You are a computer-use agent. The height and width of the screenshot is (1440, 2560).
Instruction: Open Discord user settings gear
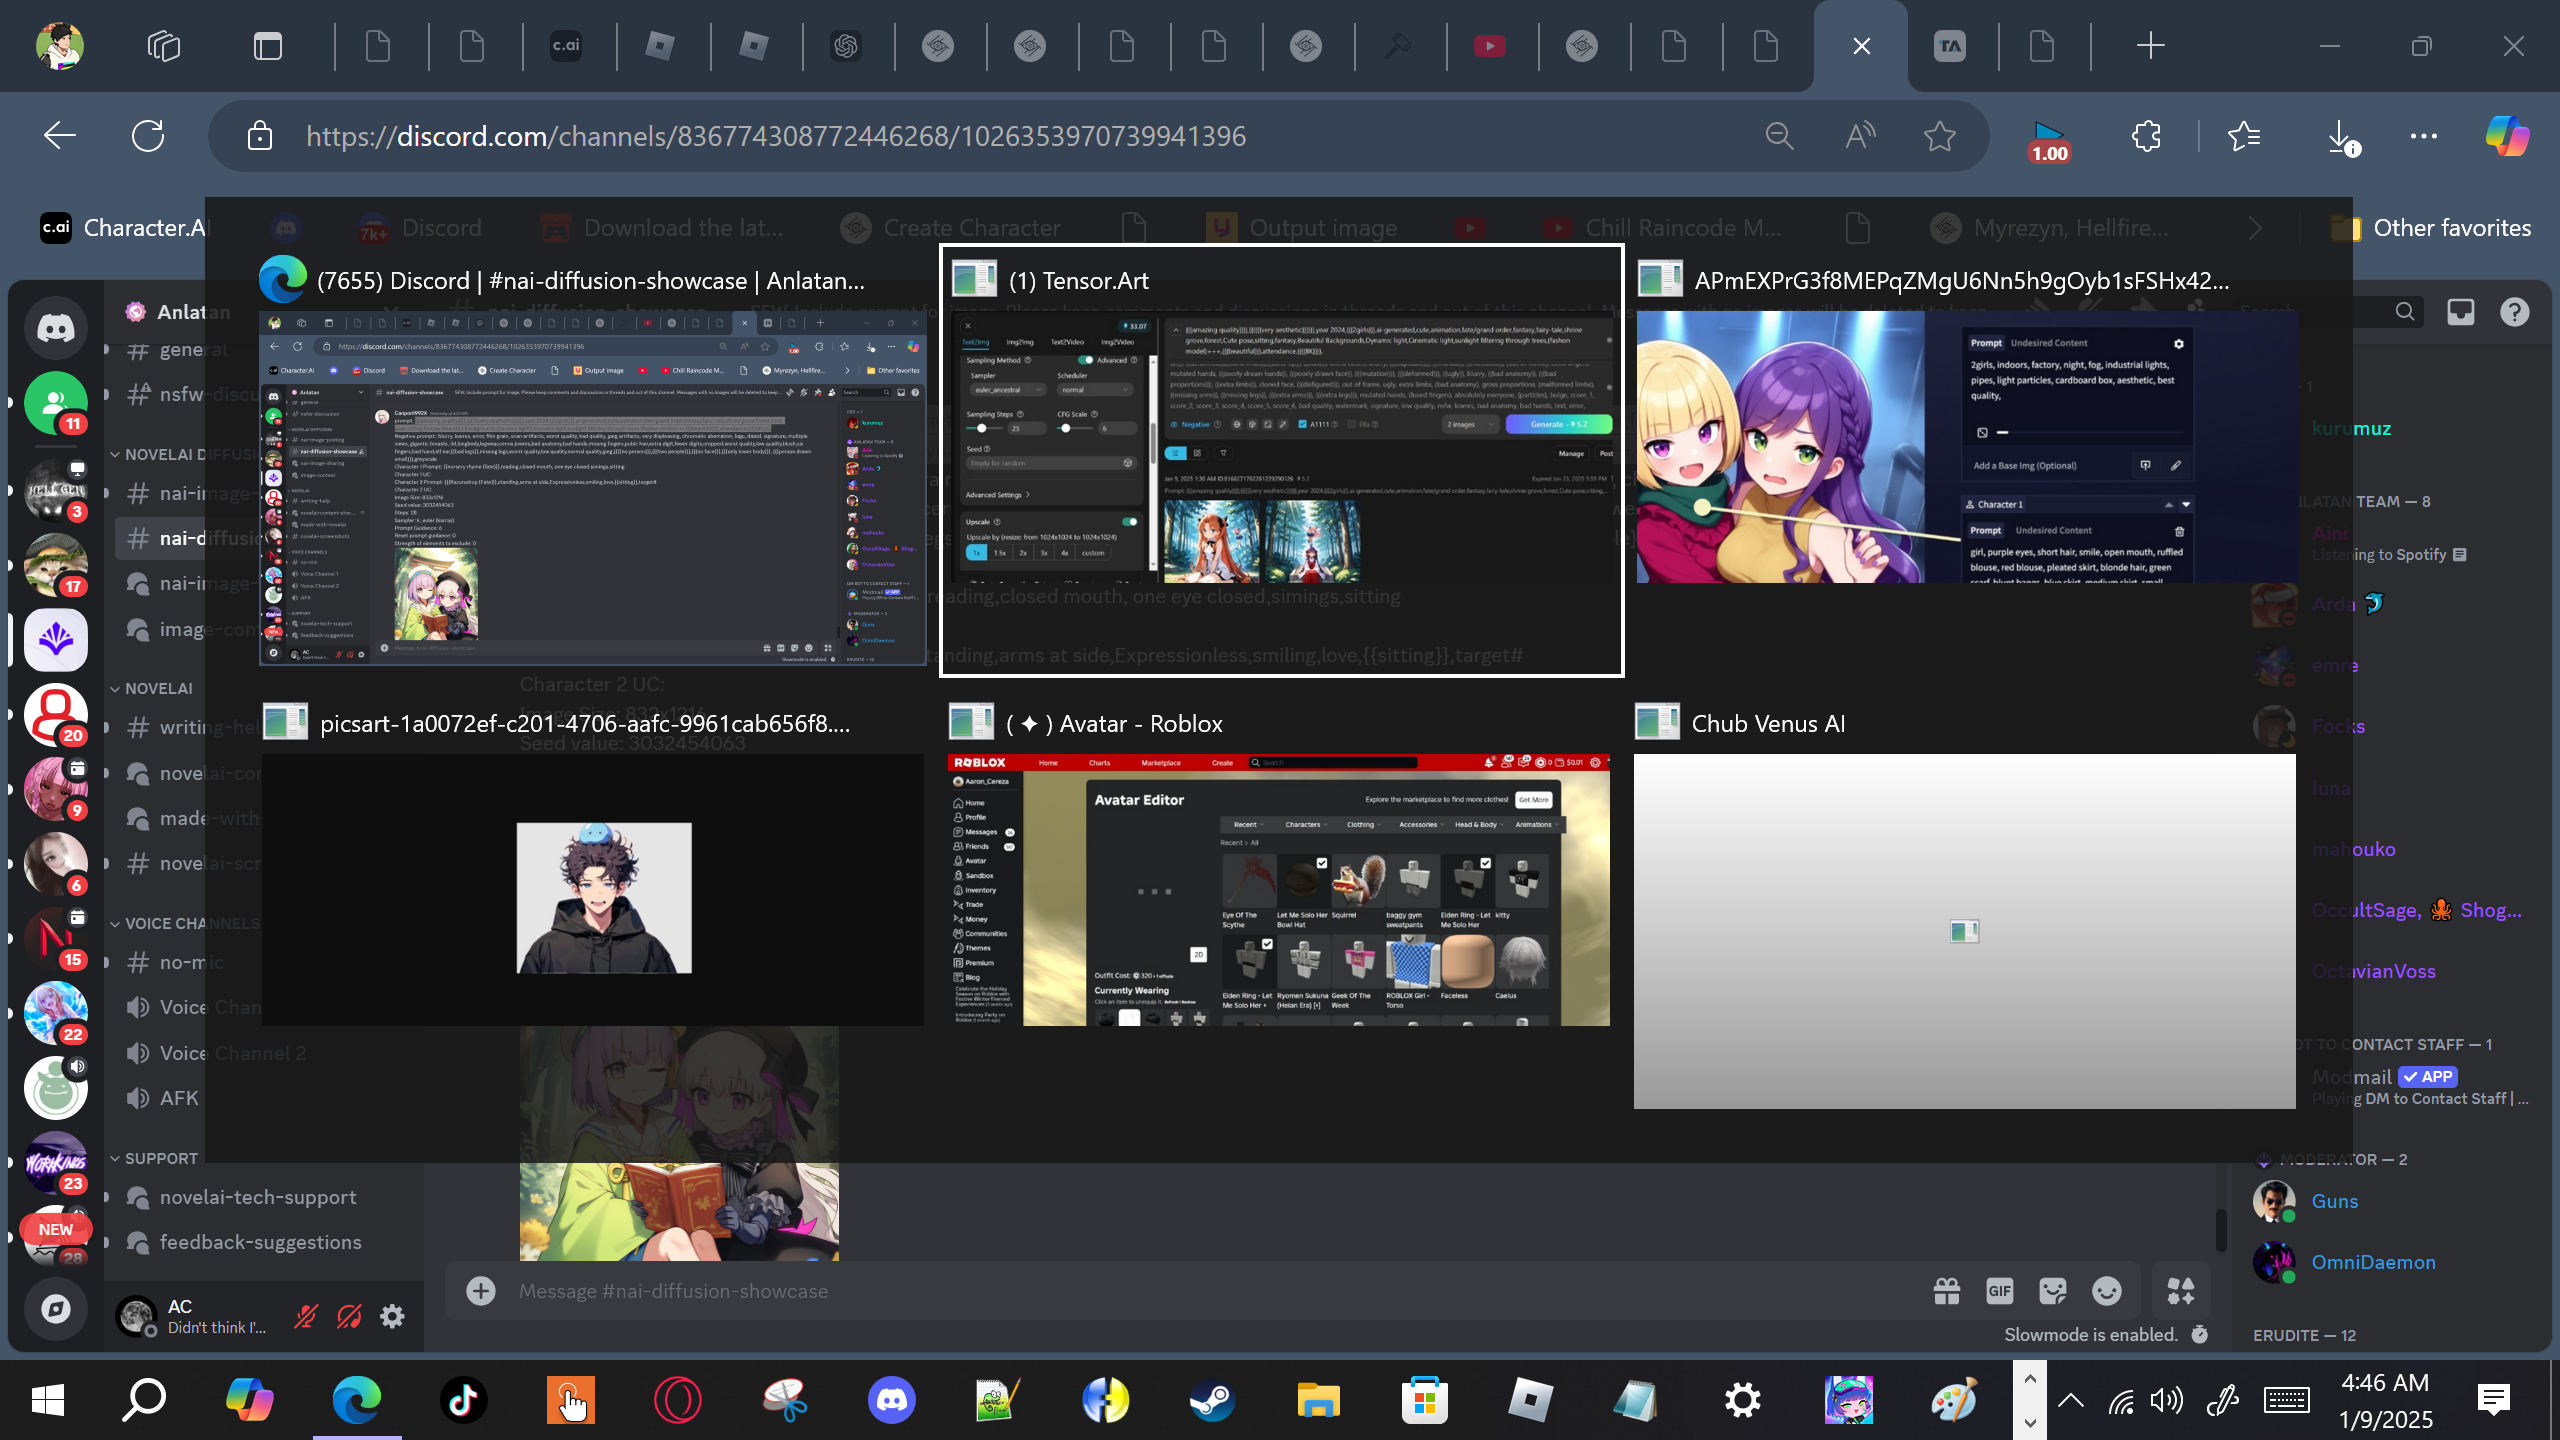tap(392, 1316)
